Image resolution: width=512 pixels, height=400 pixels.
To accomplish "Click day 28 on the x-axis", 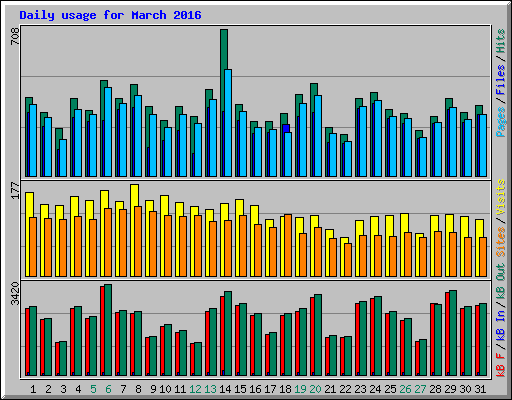I will pos(435,389).
